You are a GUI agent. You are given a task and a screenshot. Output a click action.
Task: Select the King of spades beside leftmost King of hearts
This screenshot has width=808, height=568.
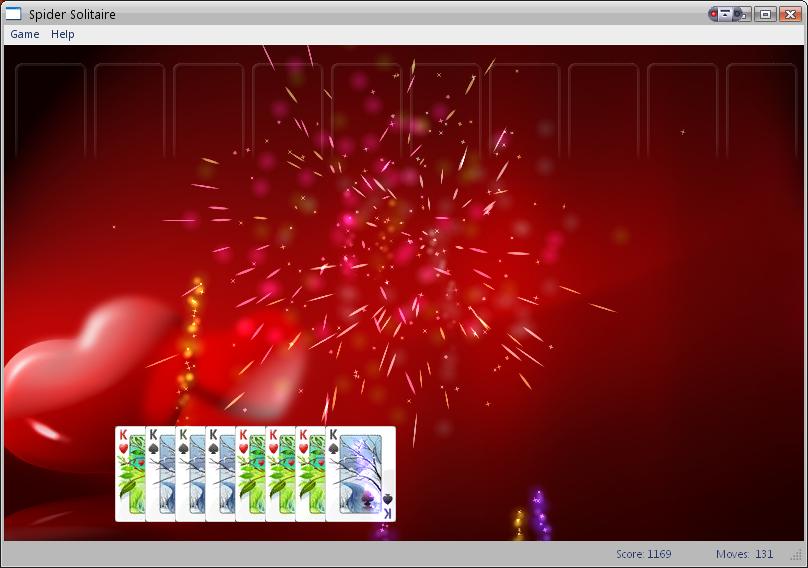coord(161,474)
